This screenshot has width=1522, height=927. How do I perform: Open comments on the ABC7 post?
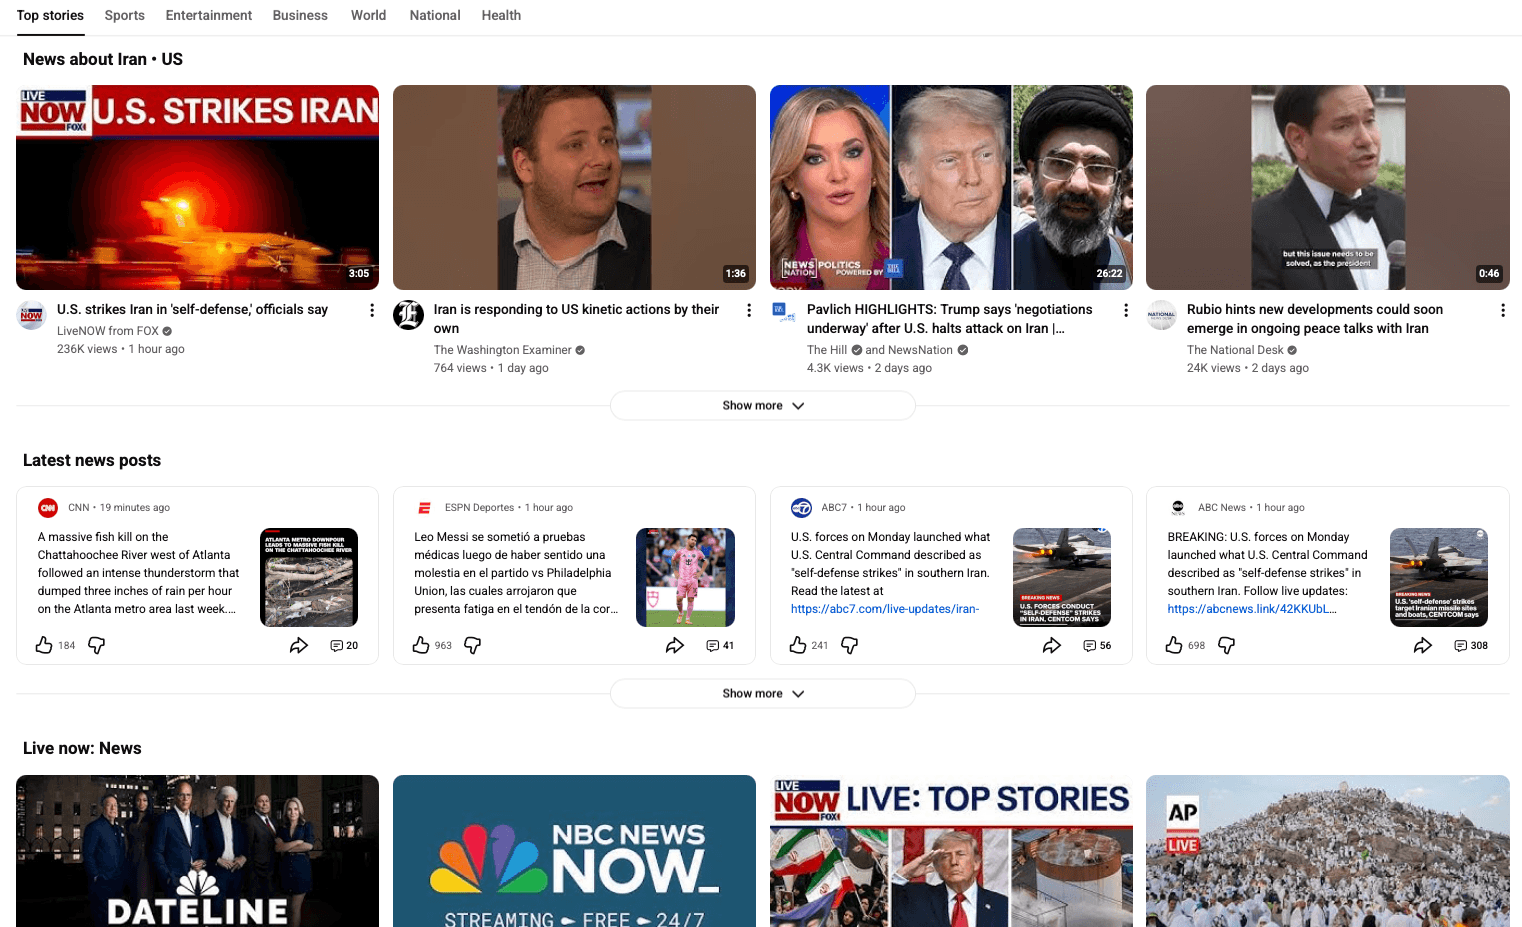point(1097,645)
